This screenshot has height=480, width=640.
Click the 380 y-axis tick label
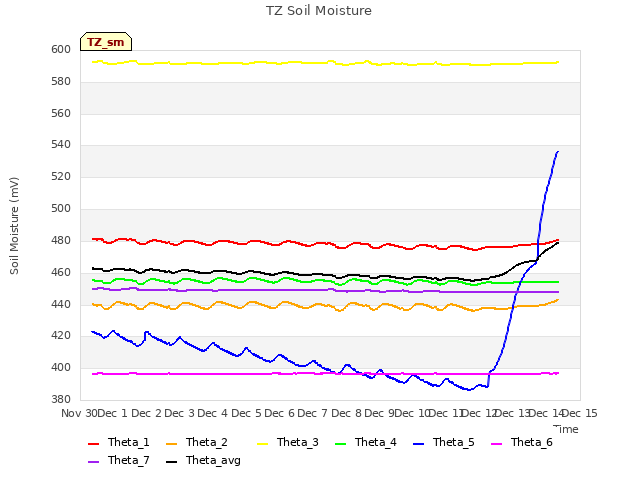pos(61,399)
